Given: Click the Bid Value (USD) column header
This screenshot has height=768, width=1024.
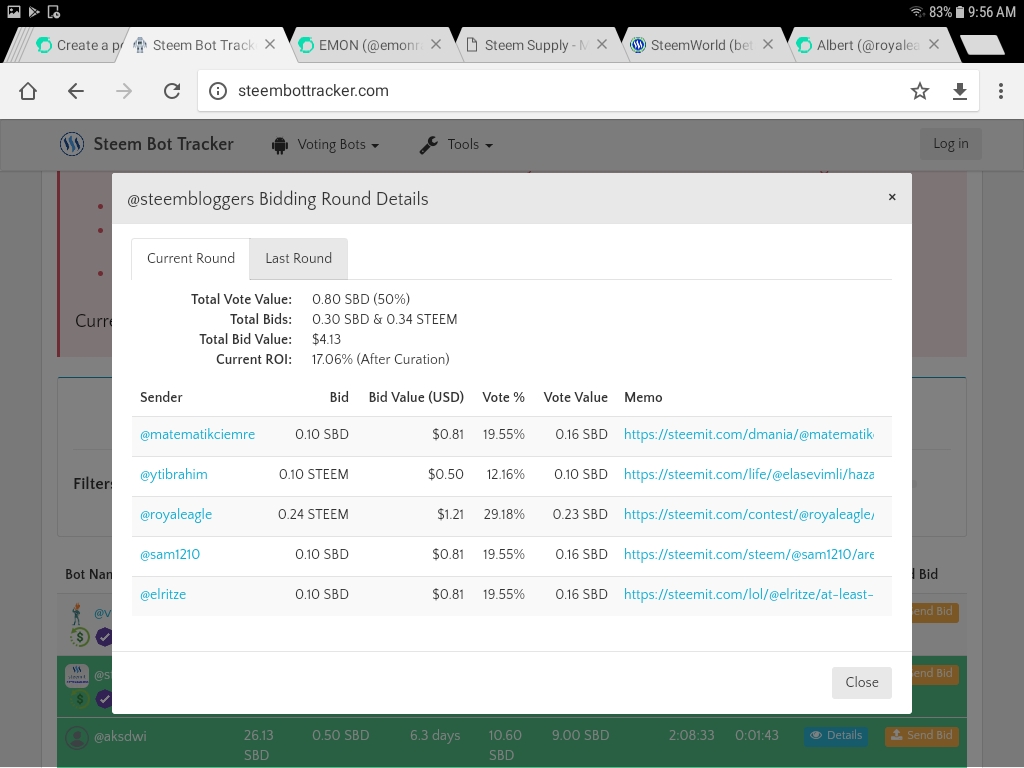Looking at the screenshot, I should 416,397.
